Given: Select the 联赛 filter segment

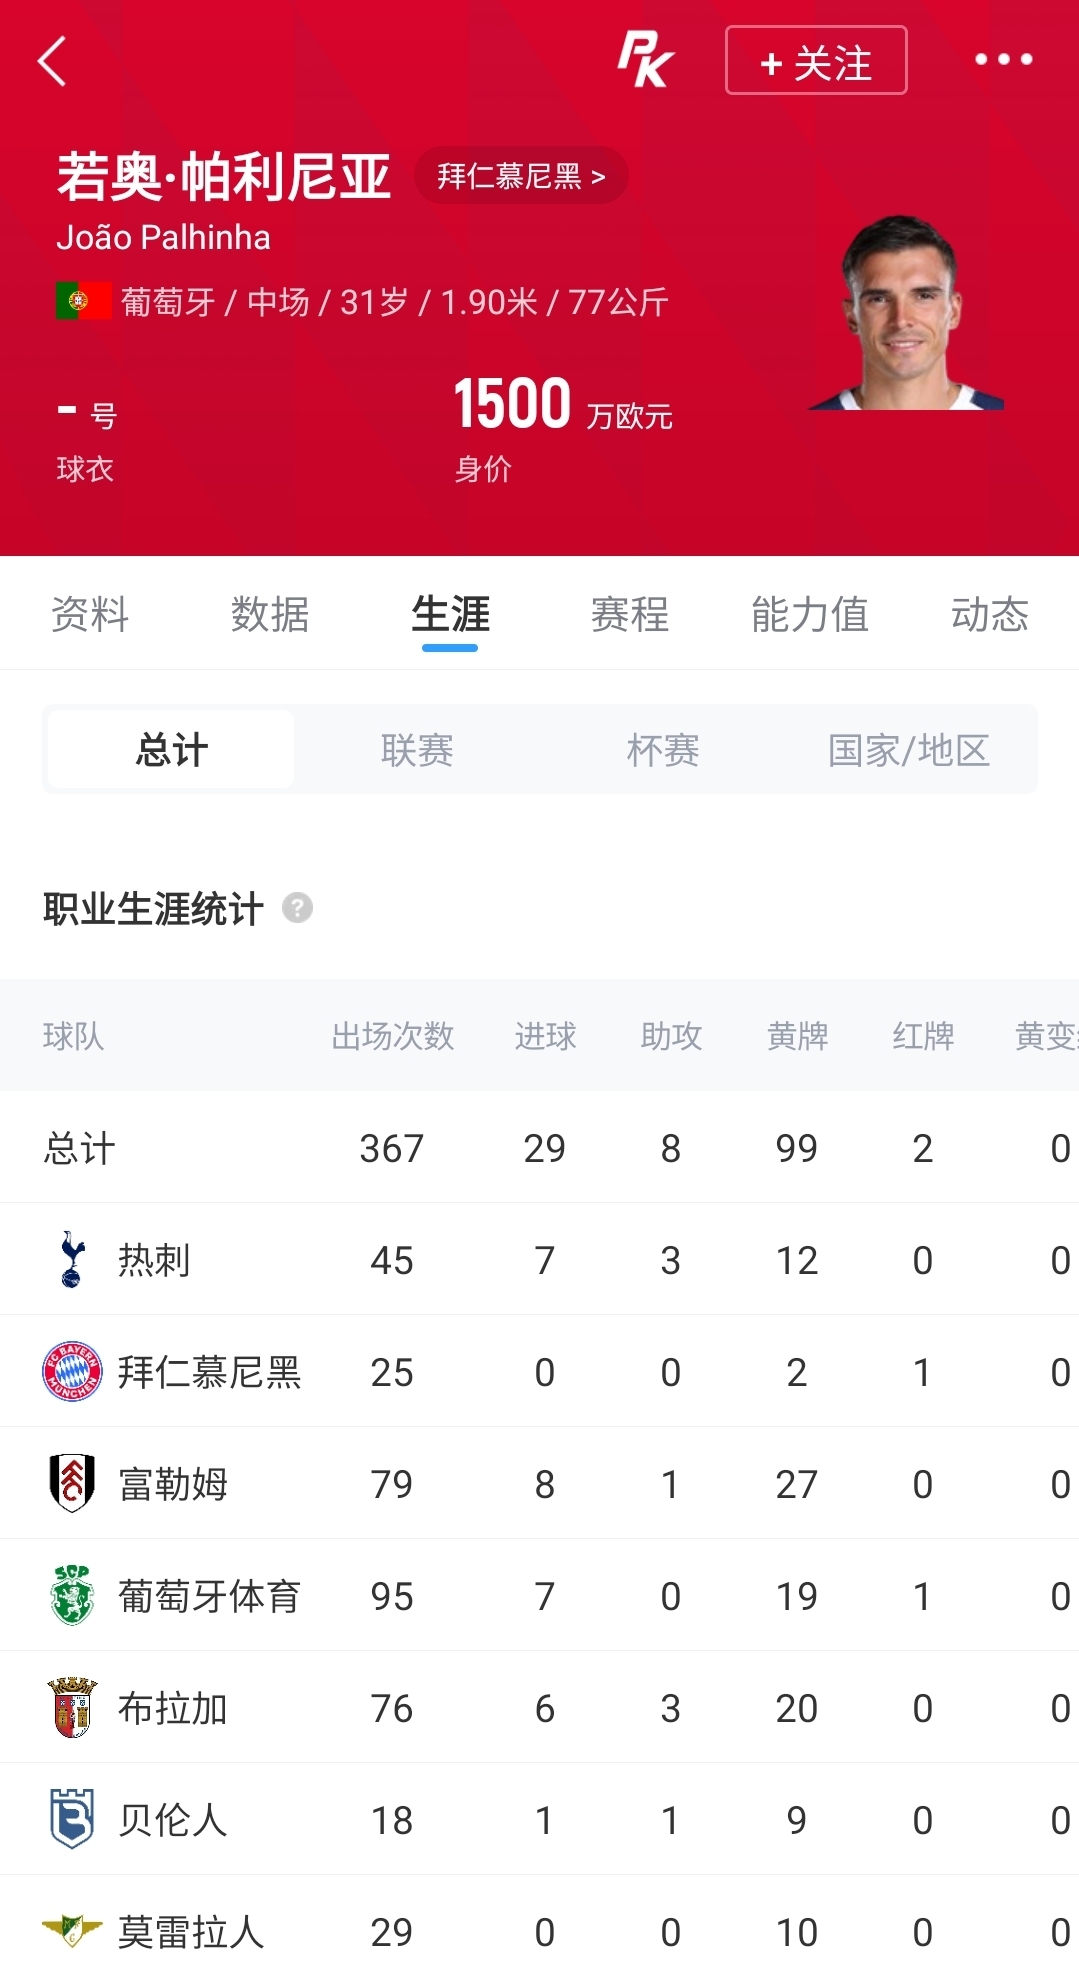Looking at the screenshot, I should (417, 750).
